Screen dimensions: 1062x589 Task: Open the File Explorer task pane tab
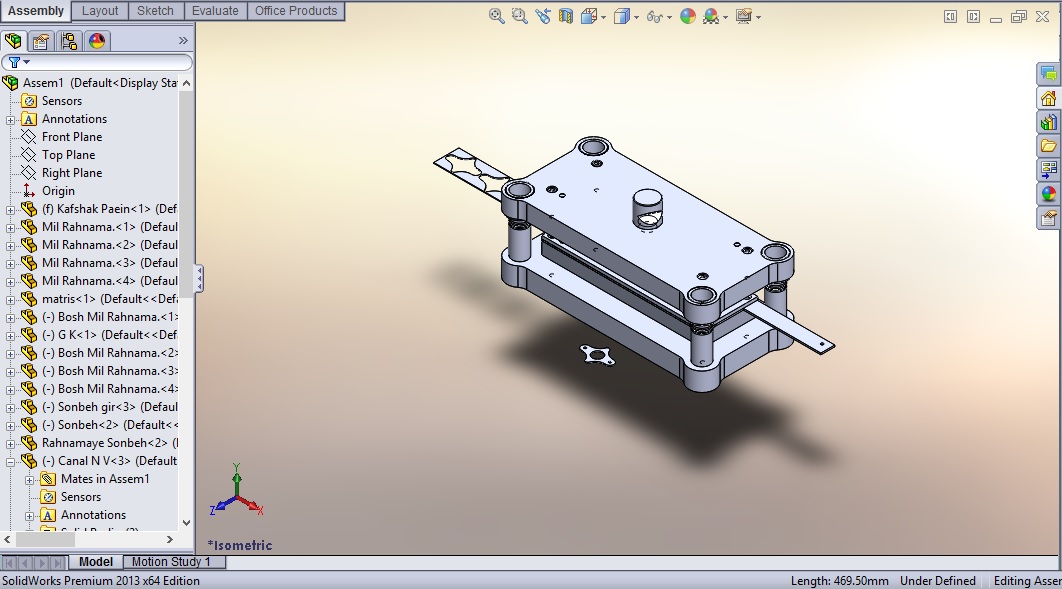pos(1048,146)
